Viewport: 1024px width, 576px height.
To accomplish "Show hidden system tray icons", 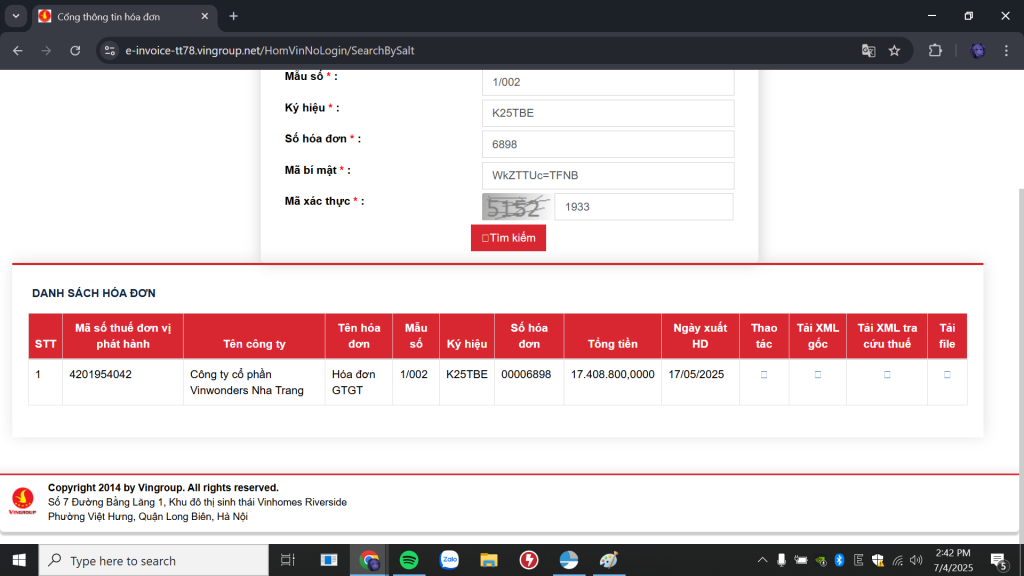I will tap(762, 560).
